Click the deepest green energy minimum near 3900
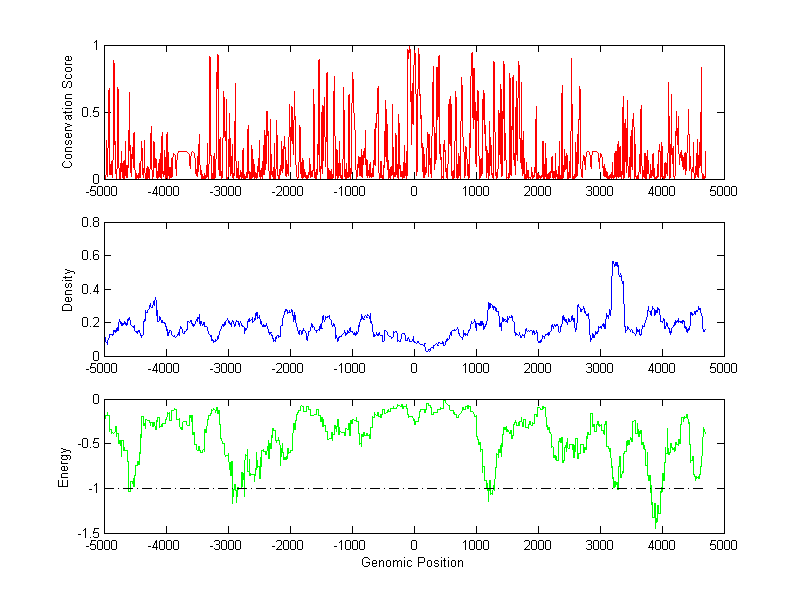 656,522
